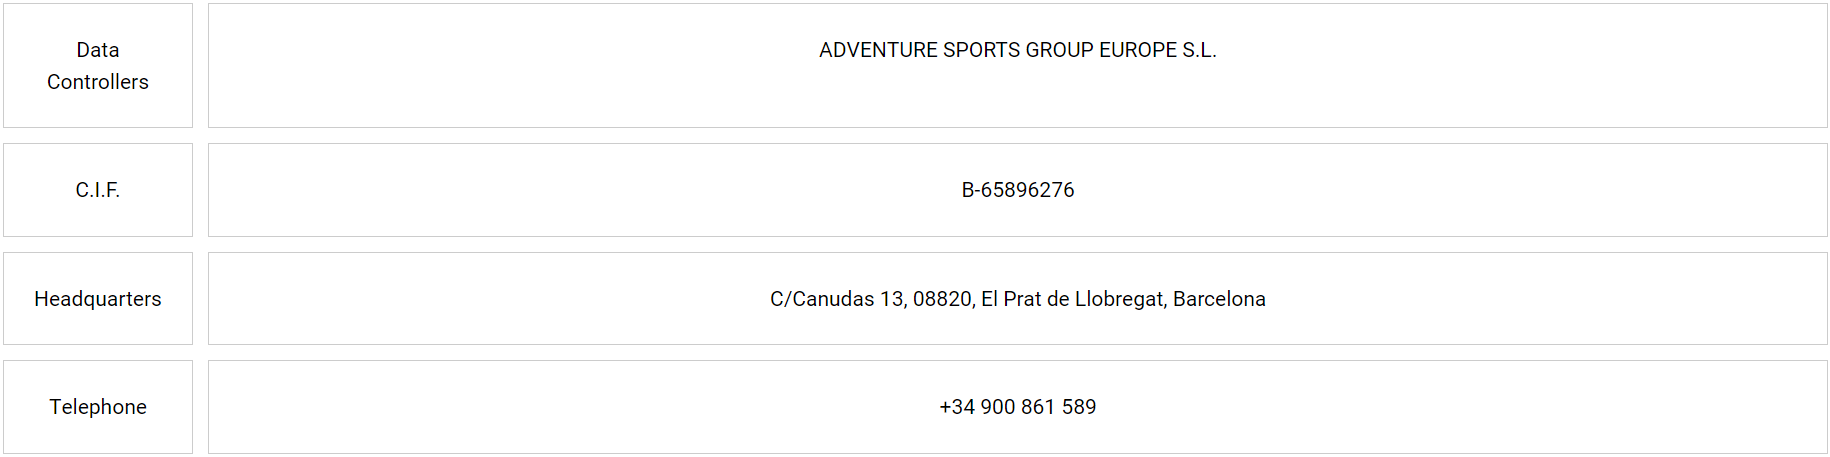This screenshot has width=1830, height=457.
Task: Click the +34 country prefix
Action: coord(957,407)
